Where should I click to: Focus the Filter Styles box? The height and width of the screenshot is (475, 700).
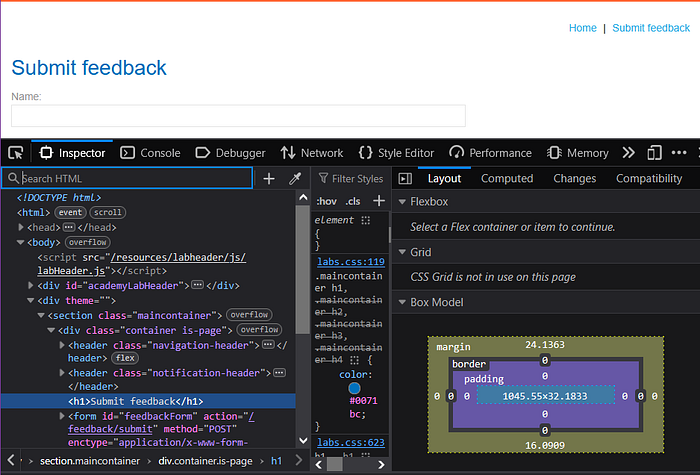pyautogui.click(x=351, y=179)
